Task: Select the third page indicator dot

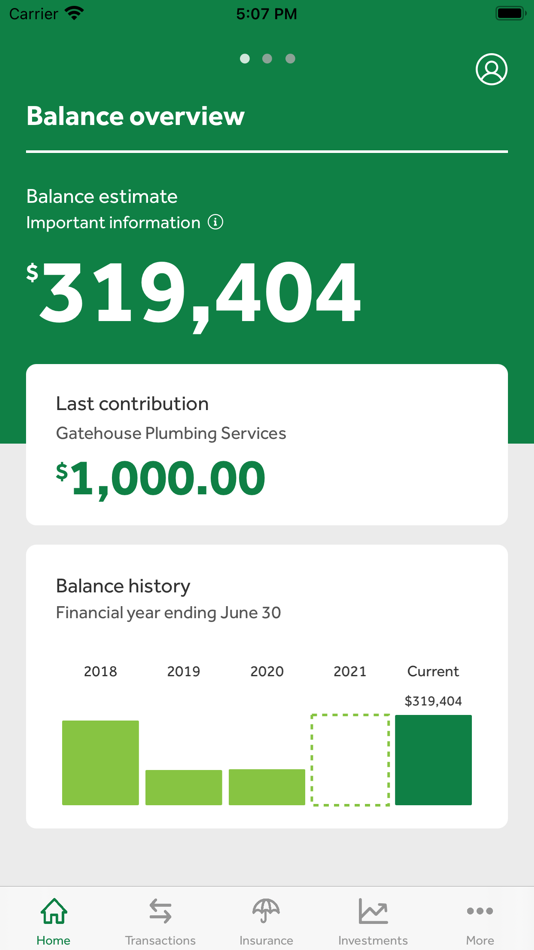Action: (290, 59)
